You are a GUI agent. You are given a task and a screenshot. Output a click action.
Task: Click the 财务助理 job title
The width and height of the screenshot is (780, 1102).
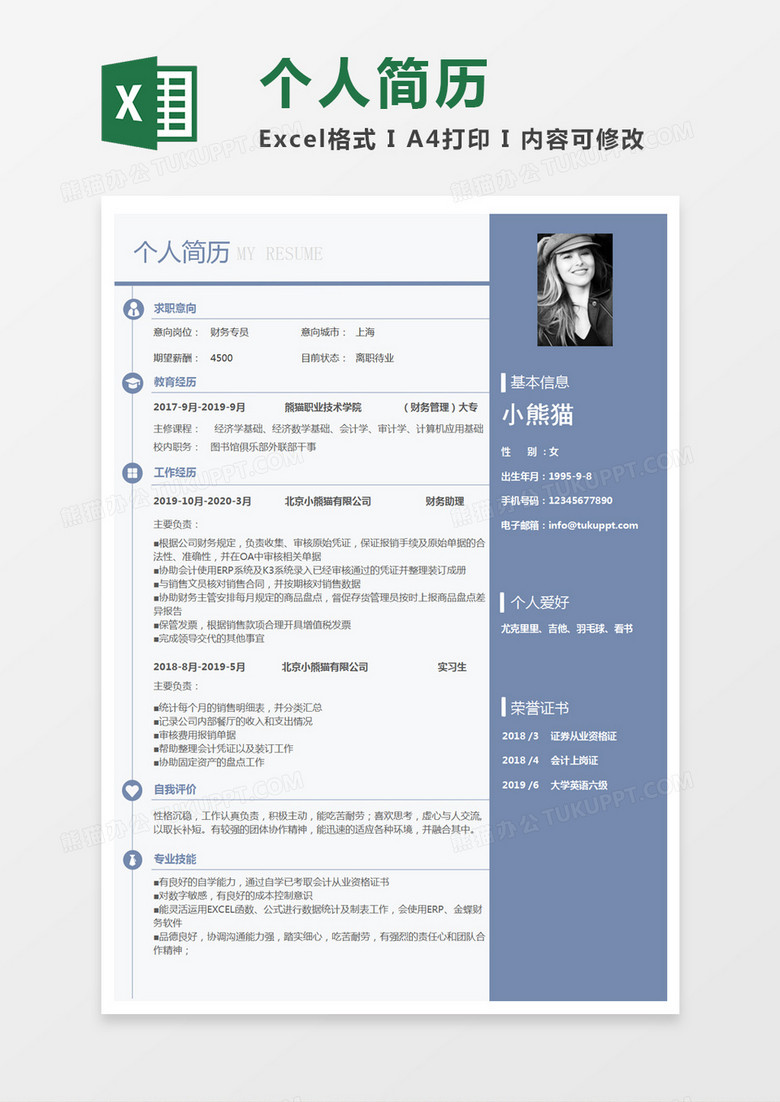pyautogui.click(x=445, y=502)
